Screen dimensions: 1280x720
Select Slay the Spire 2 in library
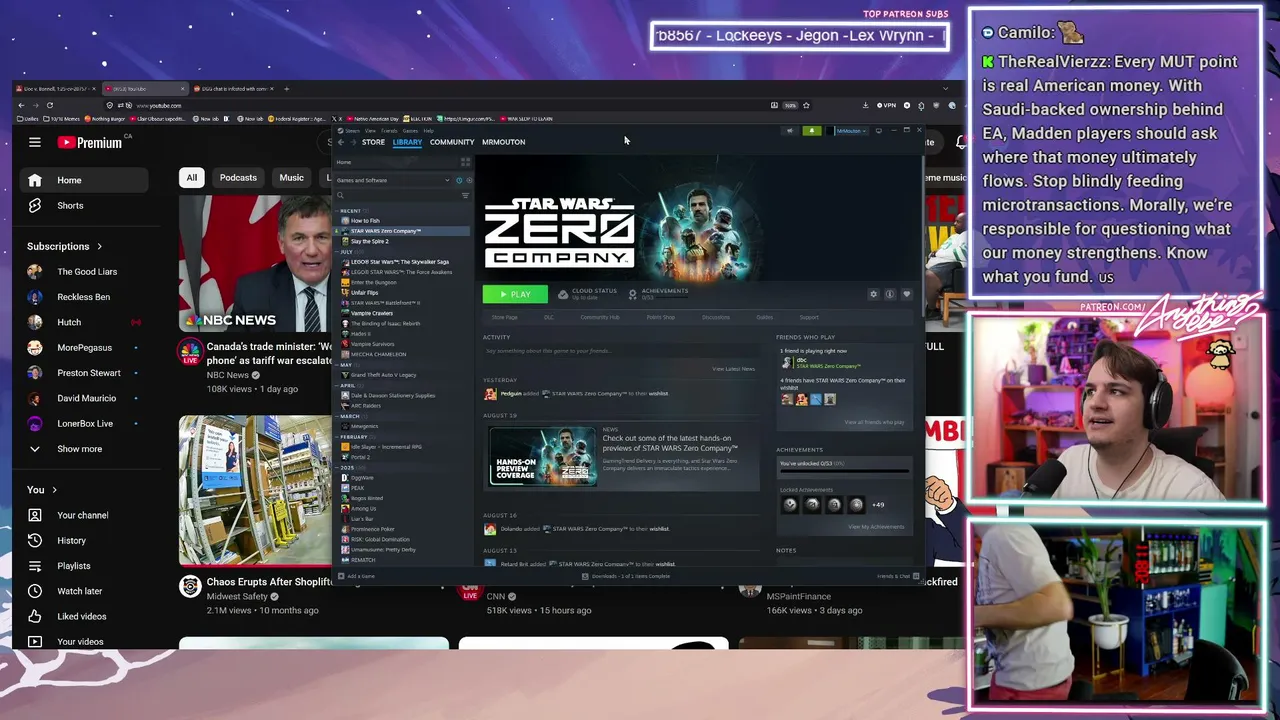(369, 241)
